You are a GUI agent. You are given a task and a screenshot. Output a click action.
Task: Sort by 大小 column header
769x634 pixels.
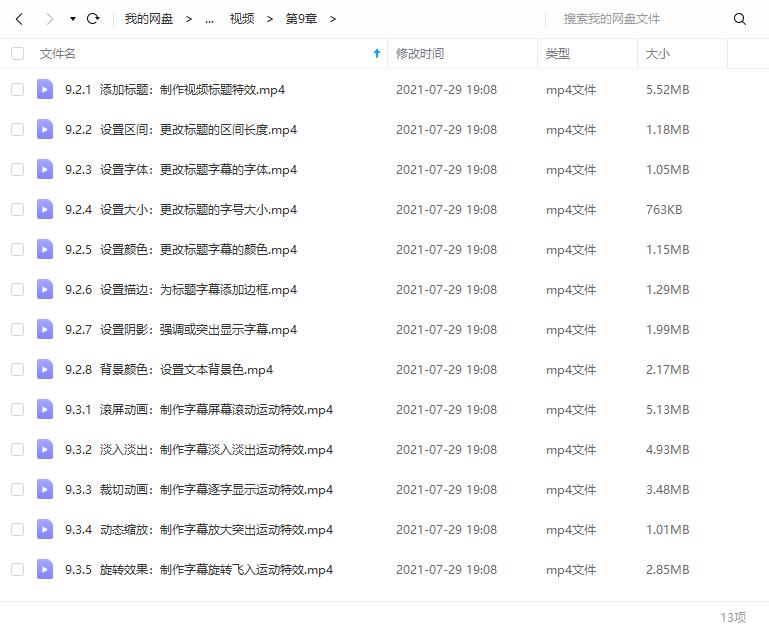[658, 53]
